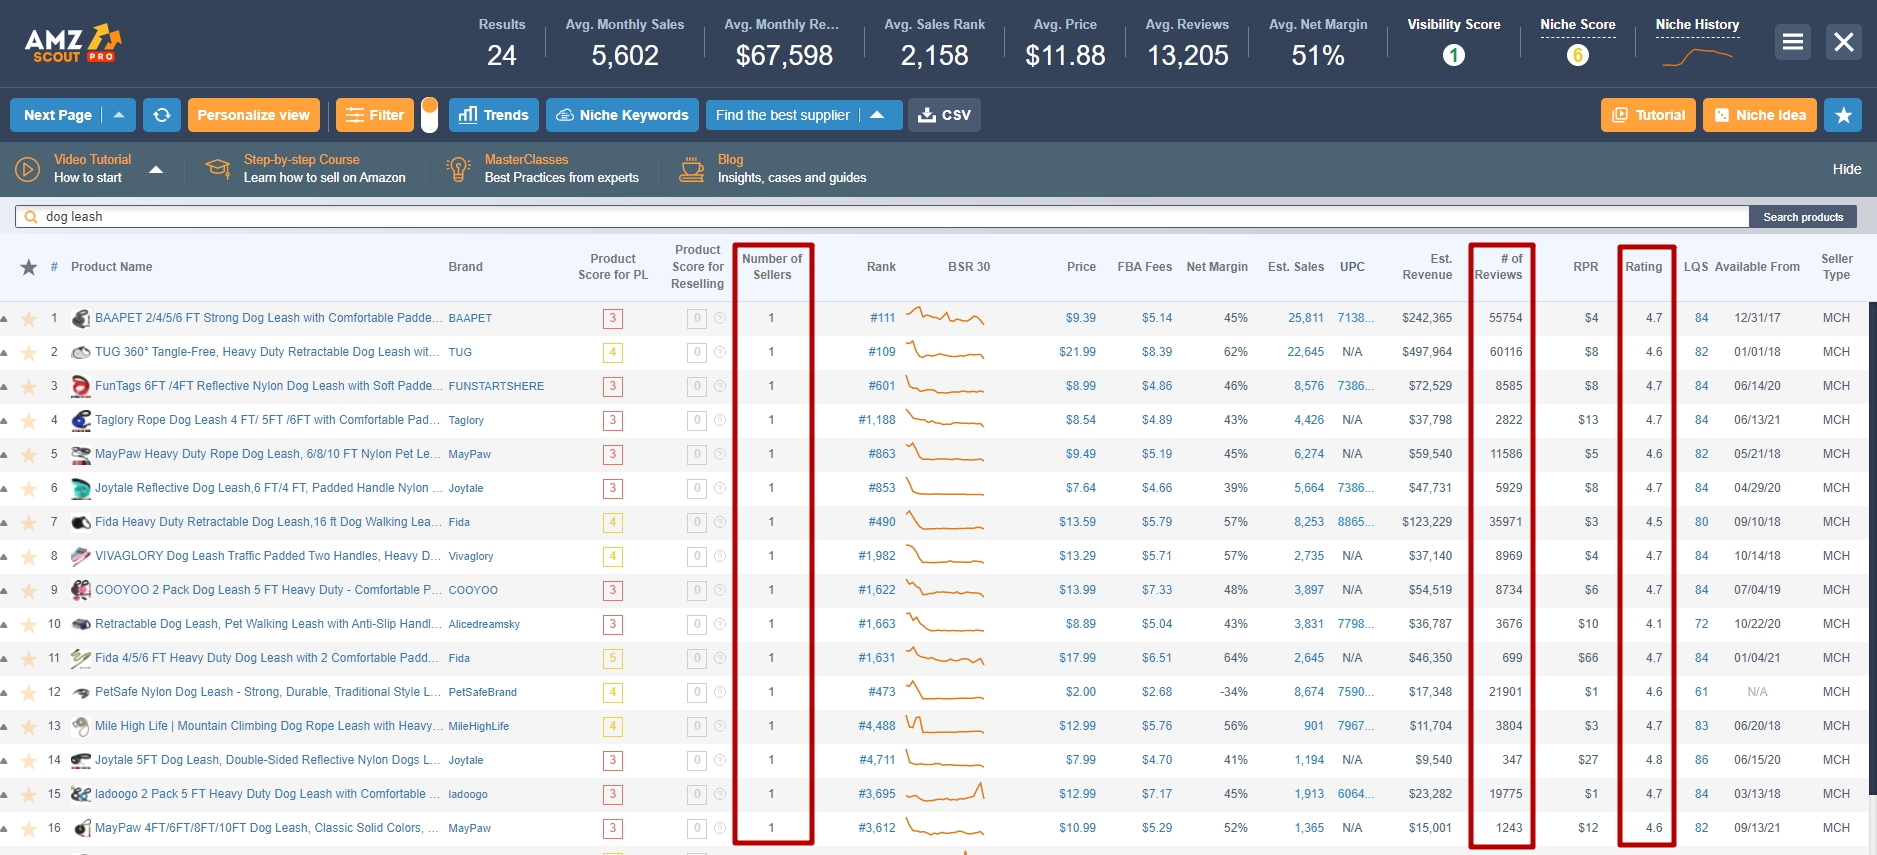
Task: Save niche with the star button
Action: tap(1843, 115)
